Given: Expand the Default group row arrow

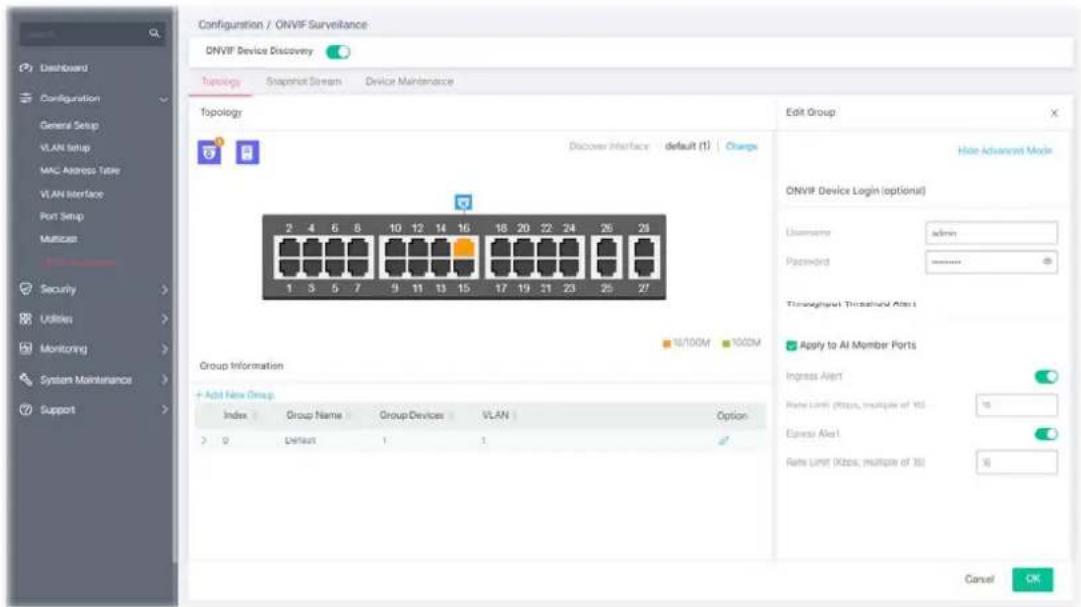Looking at the screenshot, I should tap(203, 440).
